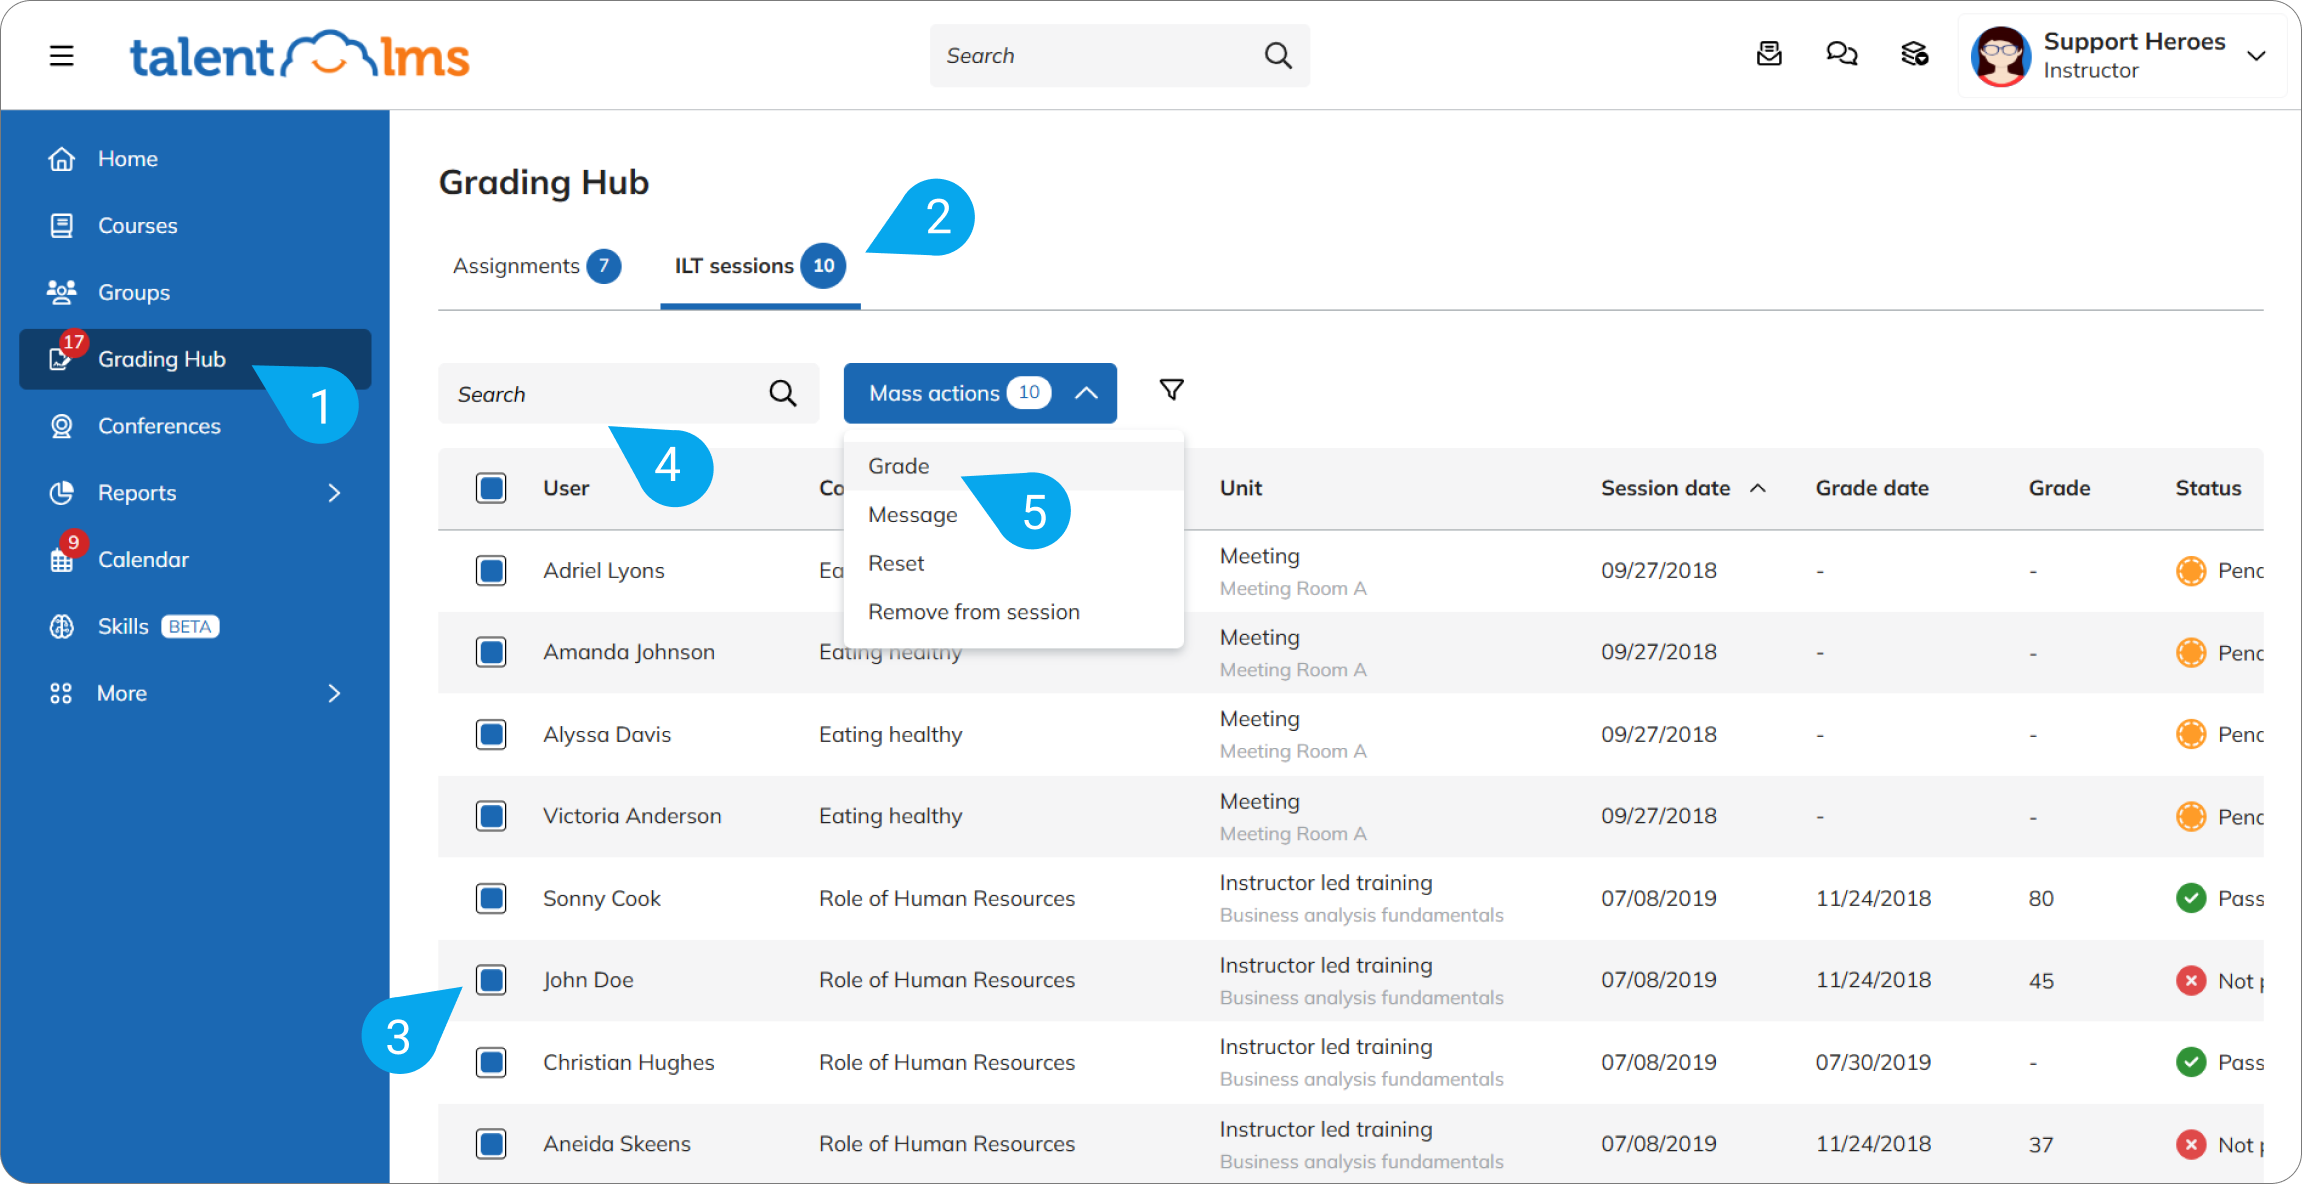Screen dimensions: 2302x1184
Task: Click the Grade date column header
Action: [1872, 488]
